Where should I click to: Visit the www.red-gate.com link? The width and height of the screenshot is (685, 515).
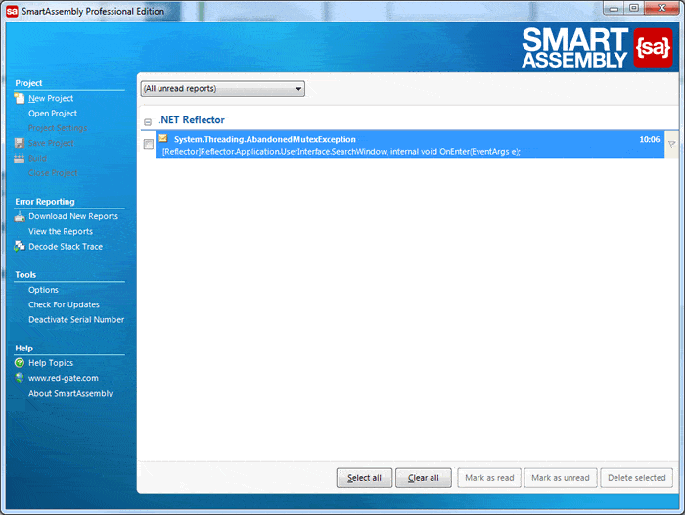pyautogui.click(x=63, y=378)
